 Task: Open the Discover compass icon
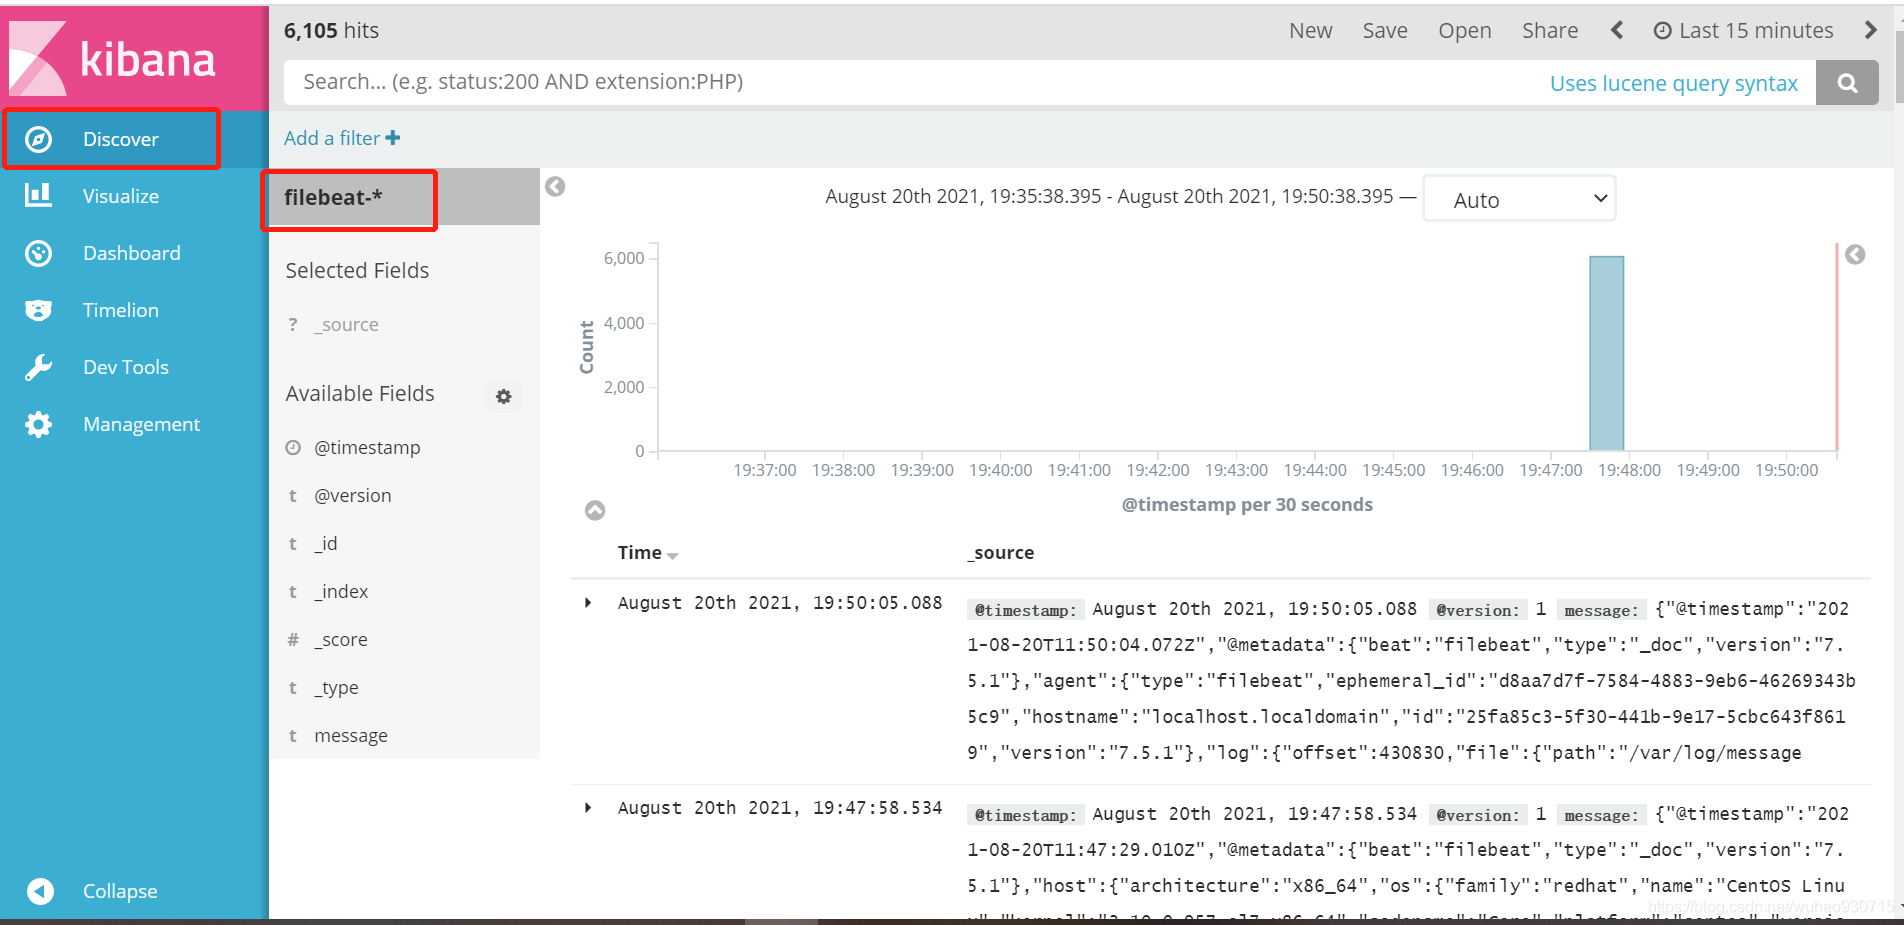38,139
